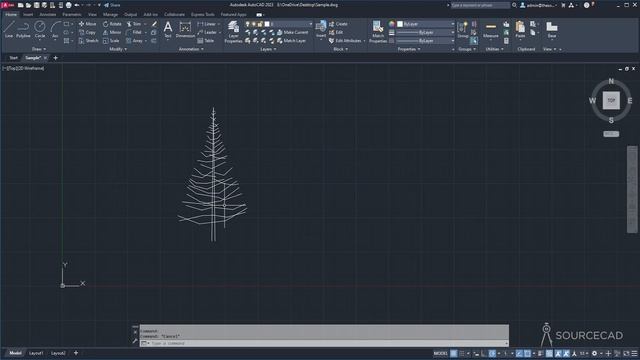640x360 pixels.
Task: Switch to Layout1 tab
Action: point(36,353)
